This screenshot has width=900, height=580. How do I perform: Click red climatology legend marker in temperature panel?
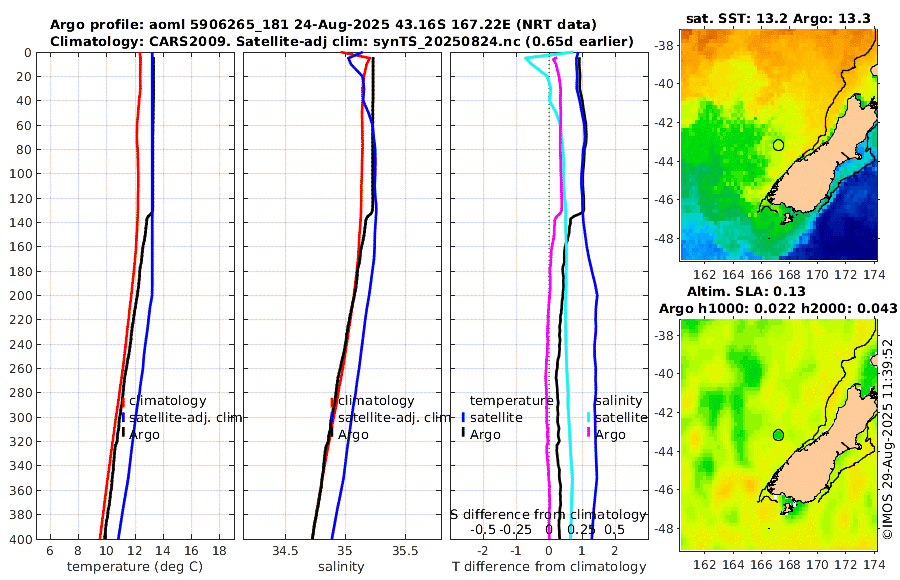tap(123, 401)
